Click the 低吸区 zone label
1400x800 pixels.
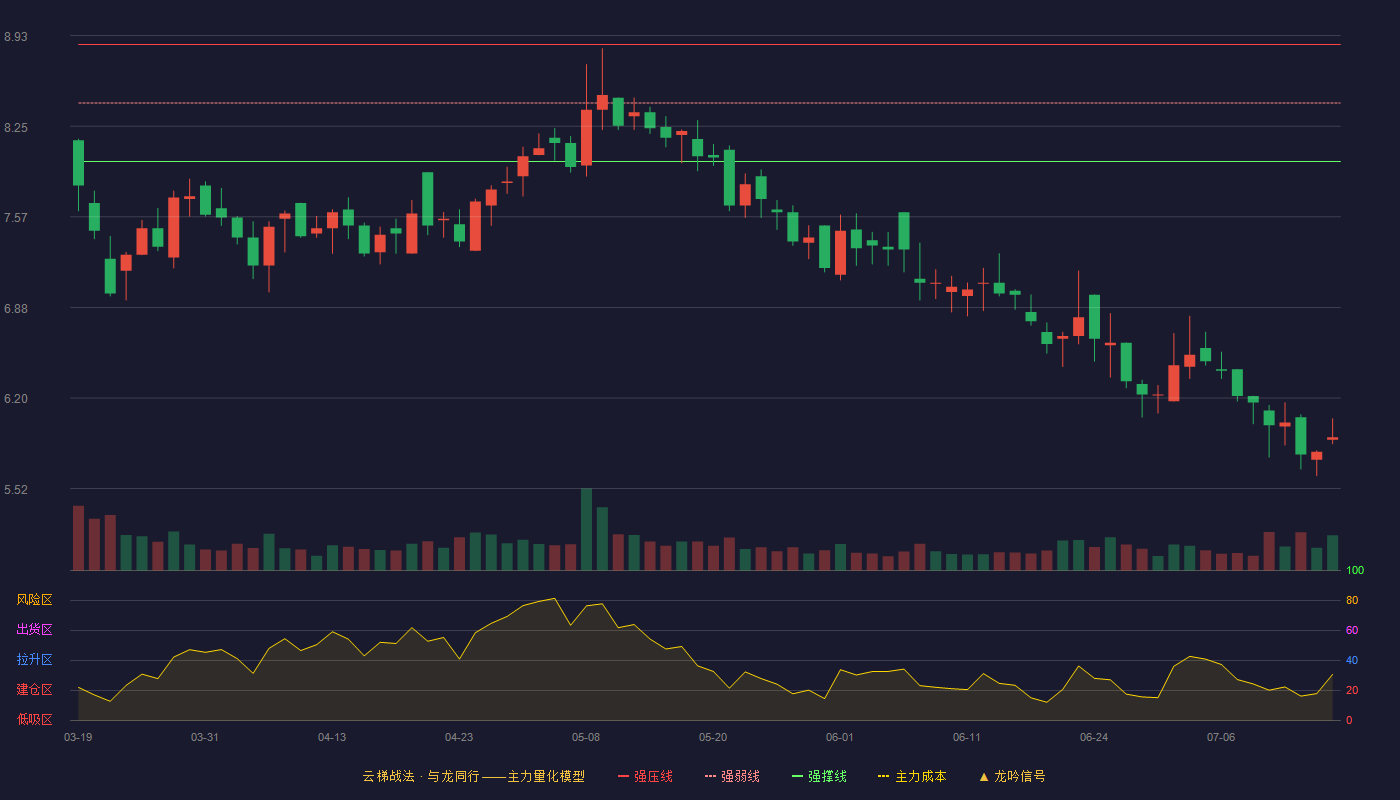click(34, 719)
